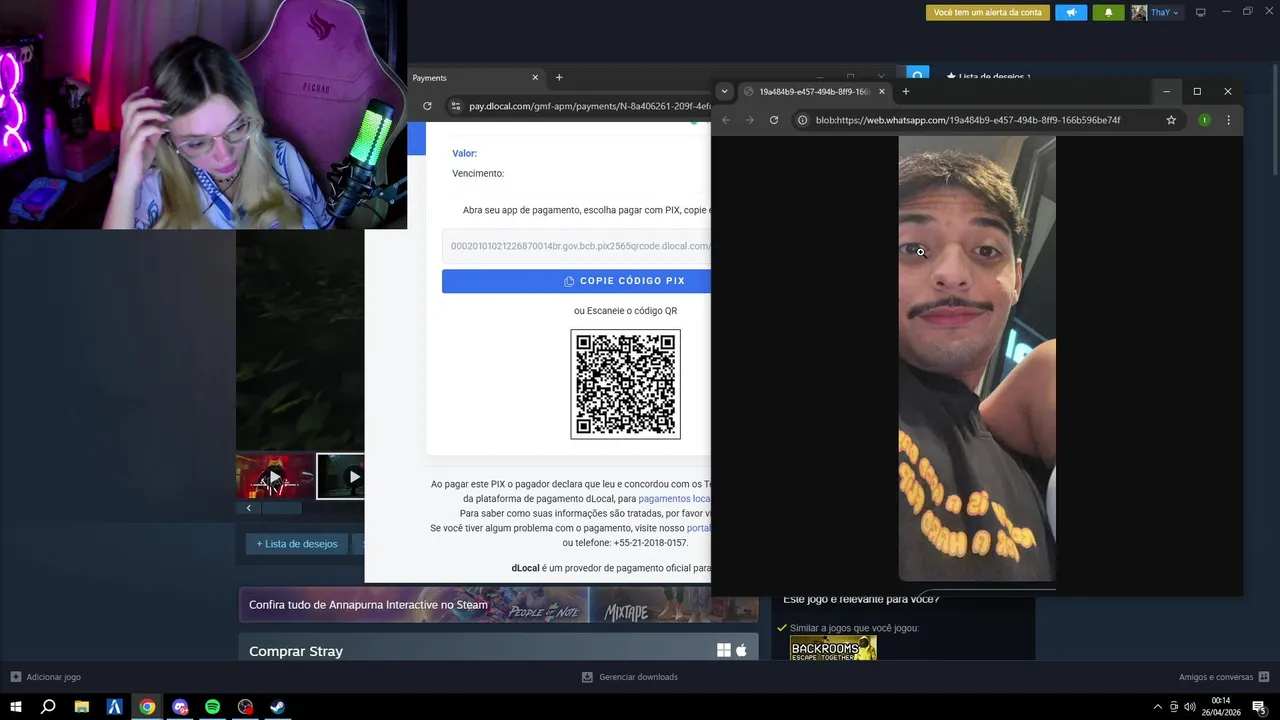Play the Stray trailer video thumbnail
The height and width of the screenshot is (720, 1280).
275,477
